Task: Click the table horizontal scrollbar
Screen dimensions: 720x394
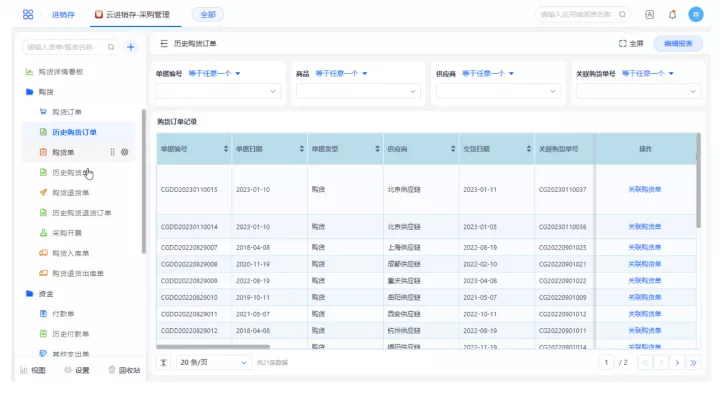Action: (213, 347)
